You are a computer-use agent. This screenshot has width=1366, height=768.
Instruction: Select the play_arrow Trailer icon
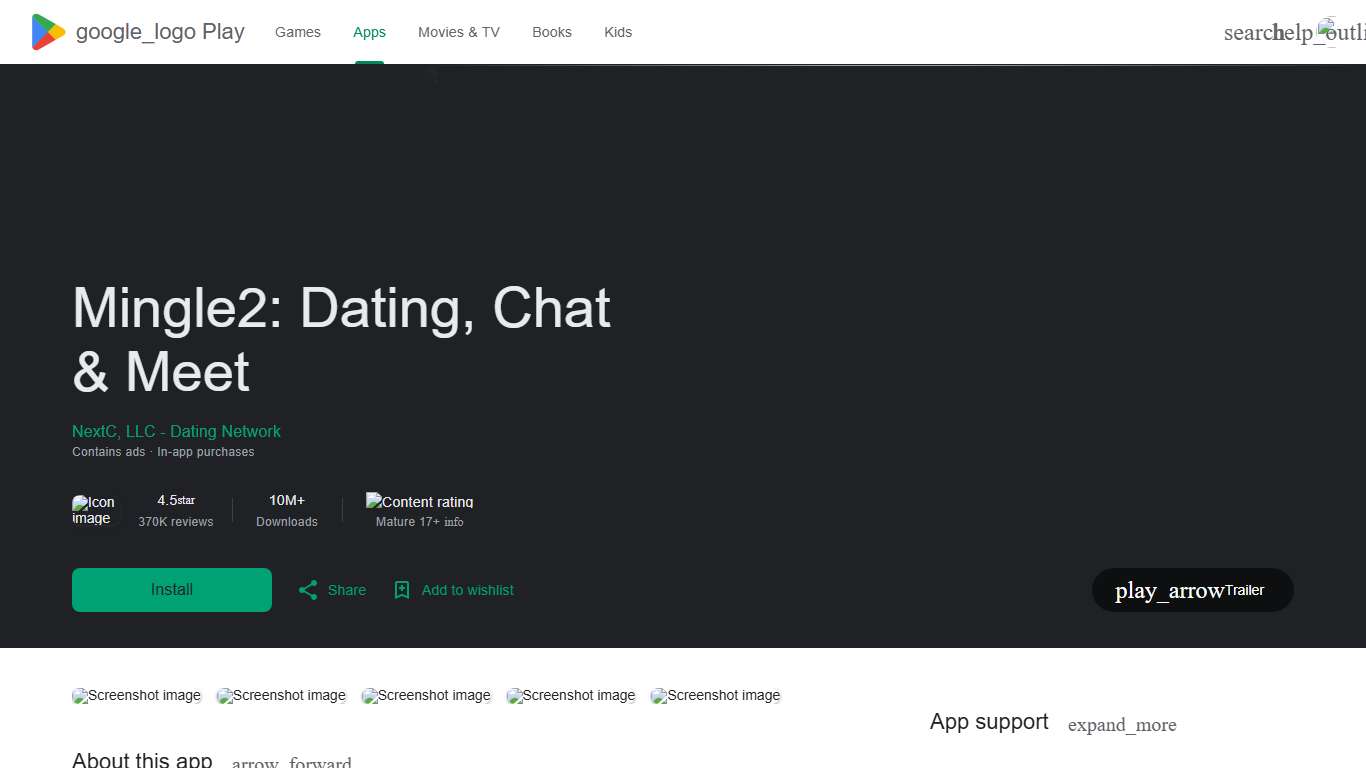tap(1192, 590)
